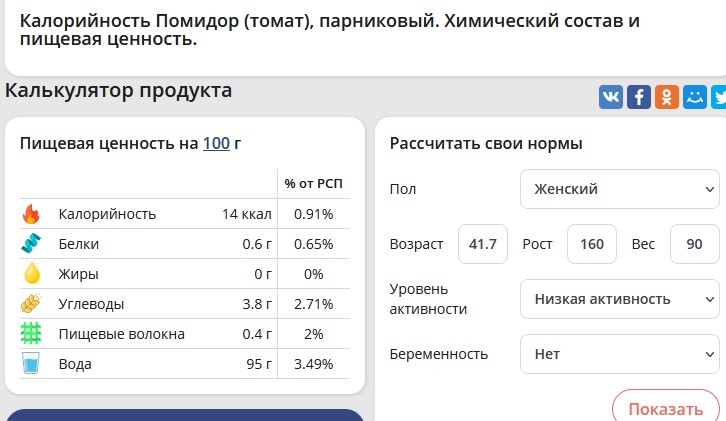Click the Вес field showing 90
The height and width of the screenshot is (421, 726).
click(694, 244)
